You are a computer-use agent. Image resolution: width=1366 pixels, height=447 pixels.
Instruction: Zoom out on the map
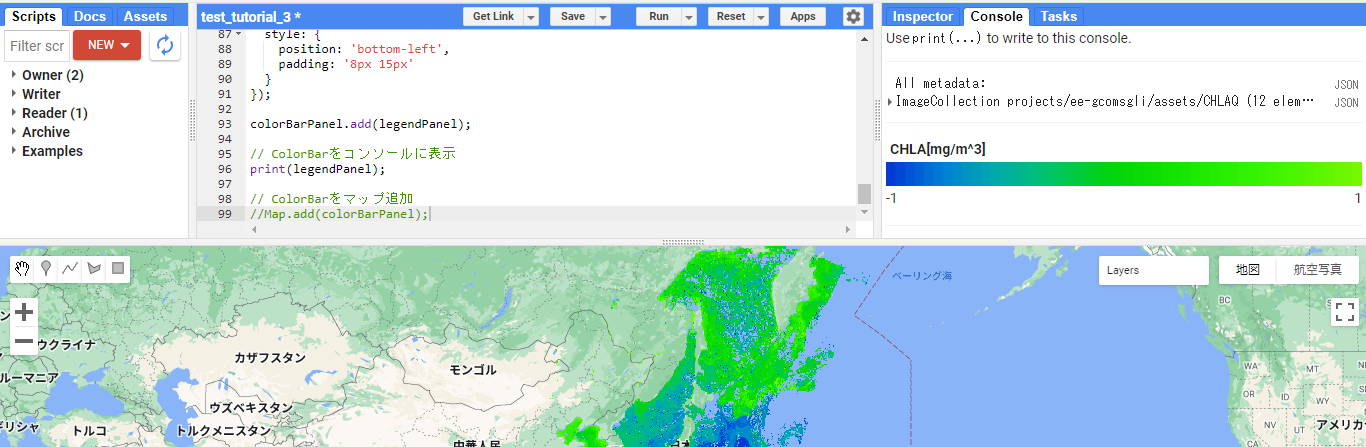[24, 343]
